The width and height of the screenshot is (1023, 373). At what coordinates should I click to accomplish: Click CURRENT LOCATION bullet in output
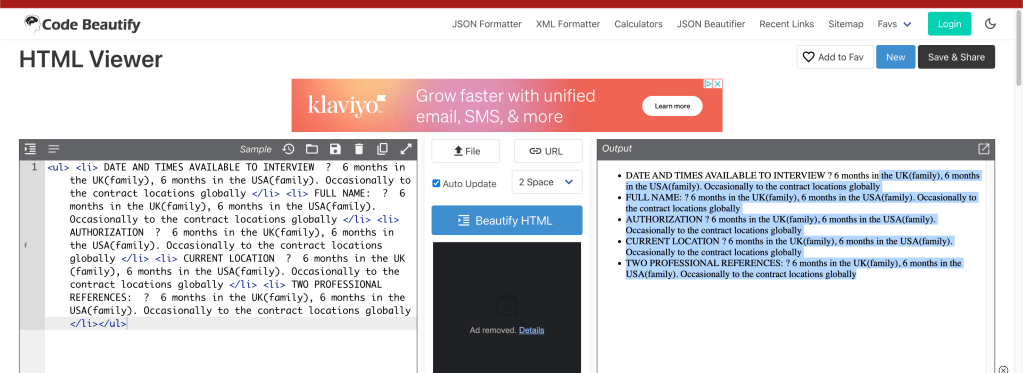(x=789, y=246)
